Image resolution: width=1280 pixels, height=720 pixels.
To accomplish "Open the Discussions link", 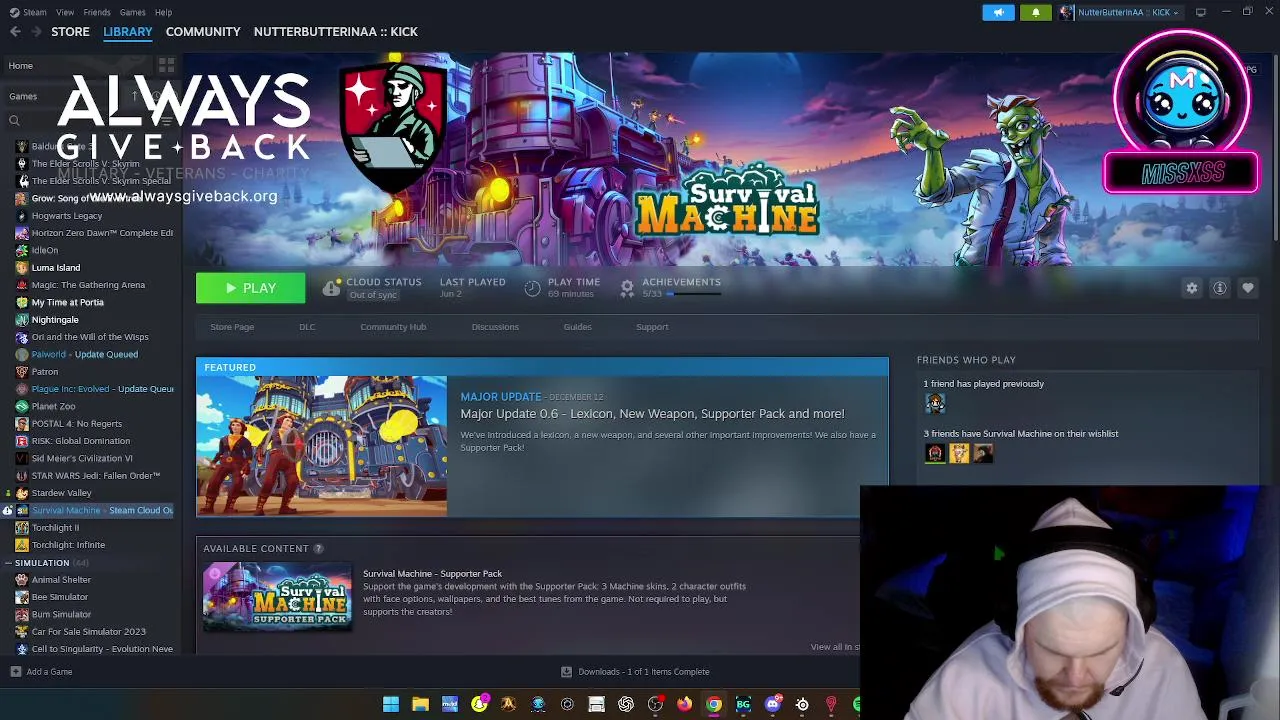I will [x=495, y=327].
